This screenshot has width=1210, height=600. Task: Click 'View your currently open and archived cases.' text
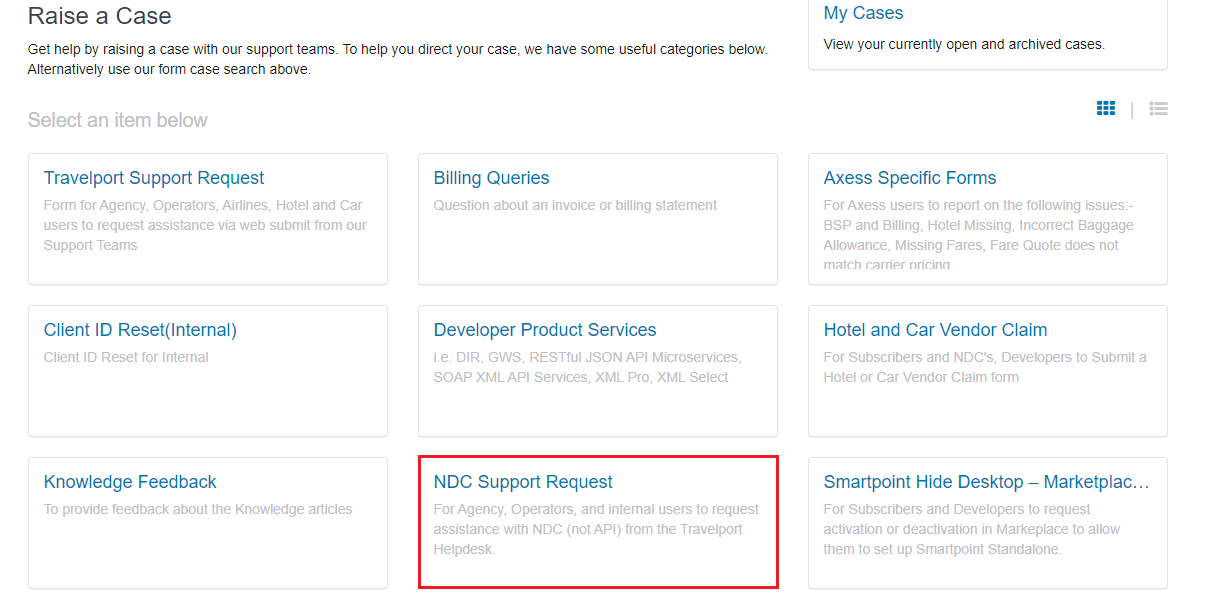pyautogui.click(x=964, y=44)
